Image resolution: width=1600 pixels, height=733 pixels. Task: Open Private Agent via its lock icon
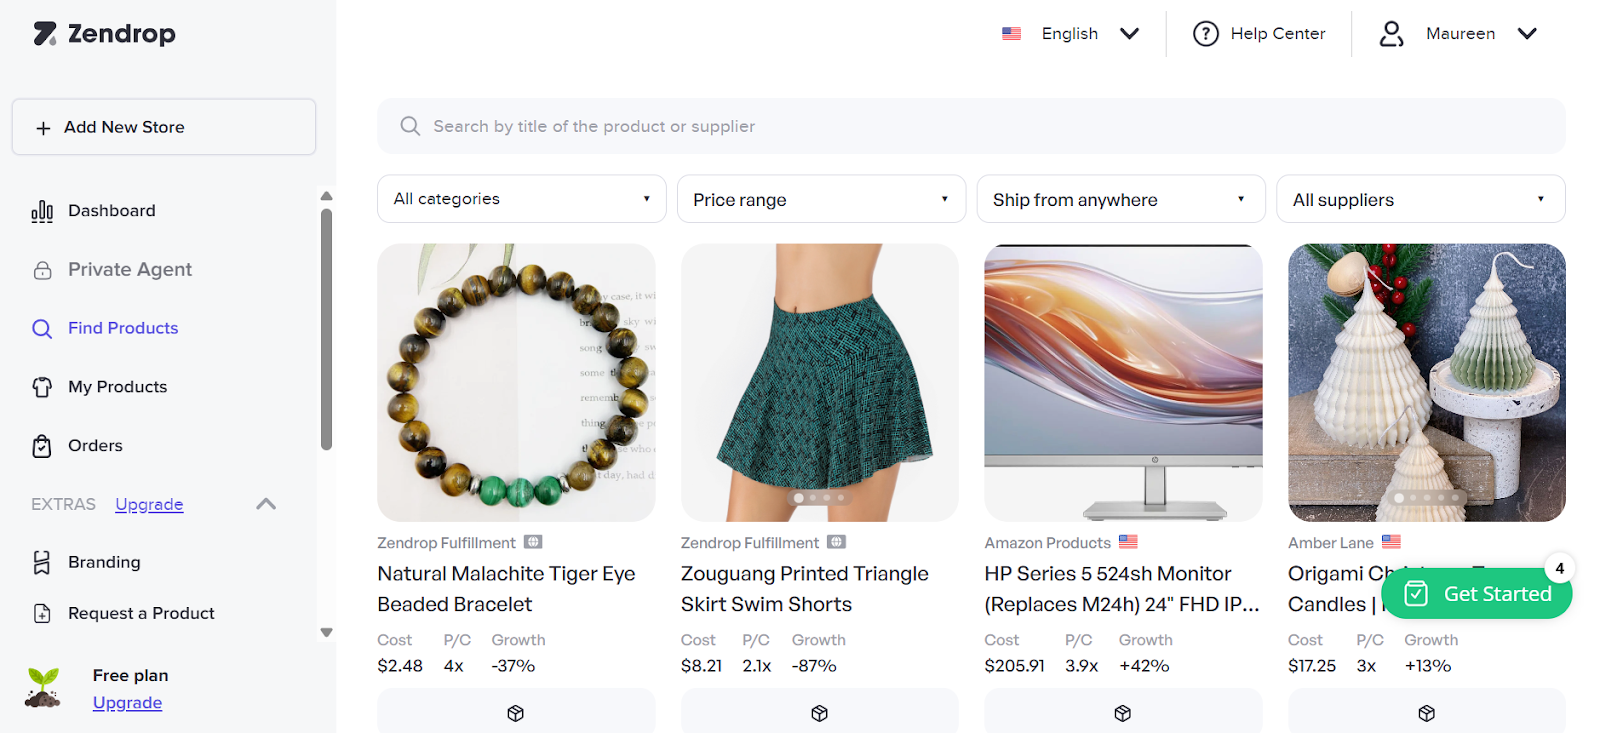pos(42,269)
